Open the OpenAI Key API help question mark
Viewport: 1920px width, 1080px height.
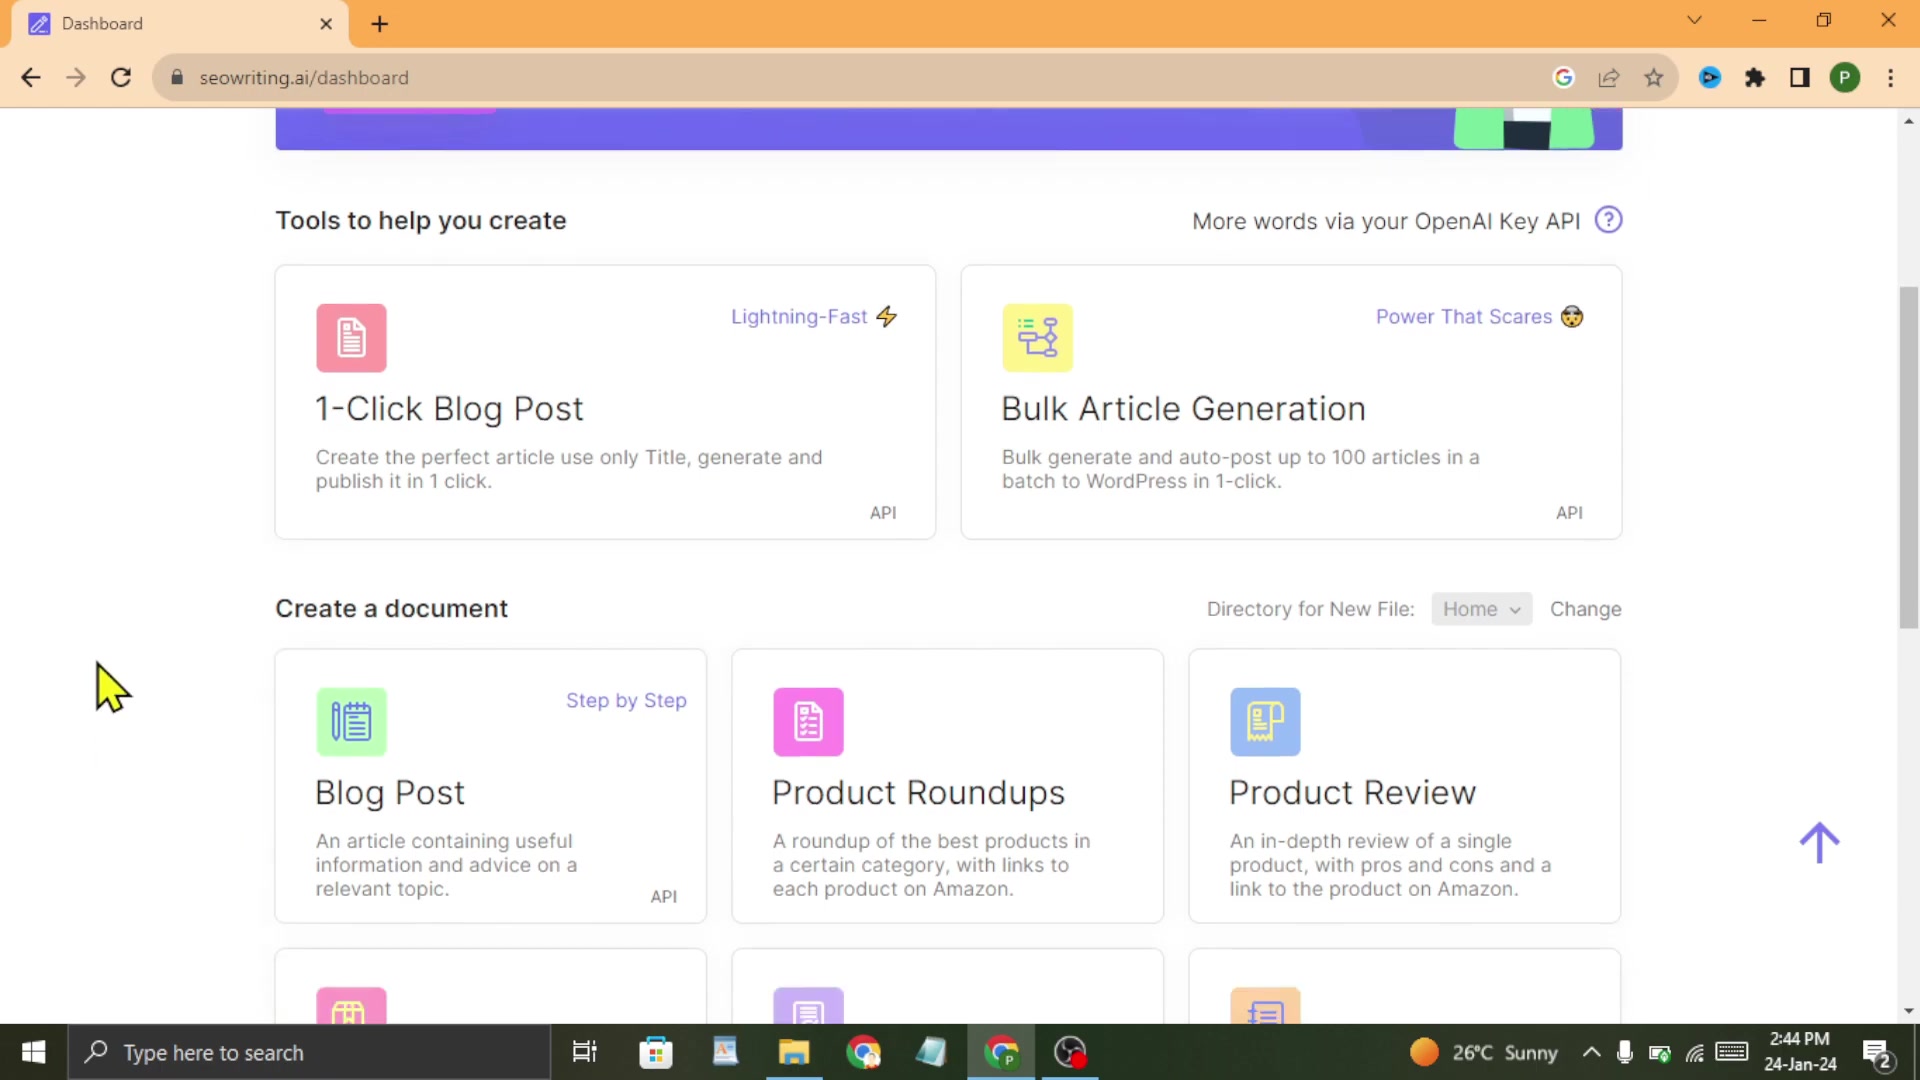pyautogui.click(x=1608, y=220)
